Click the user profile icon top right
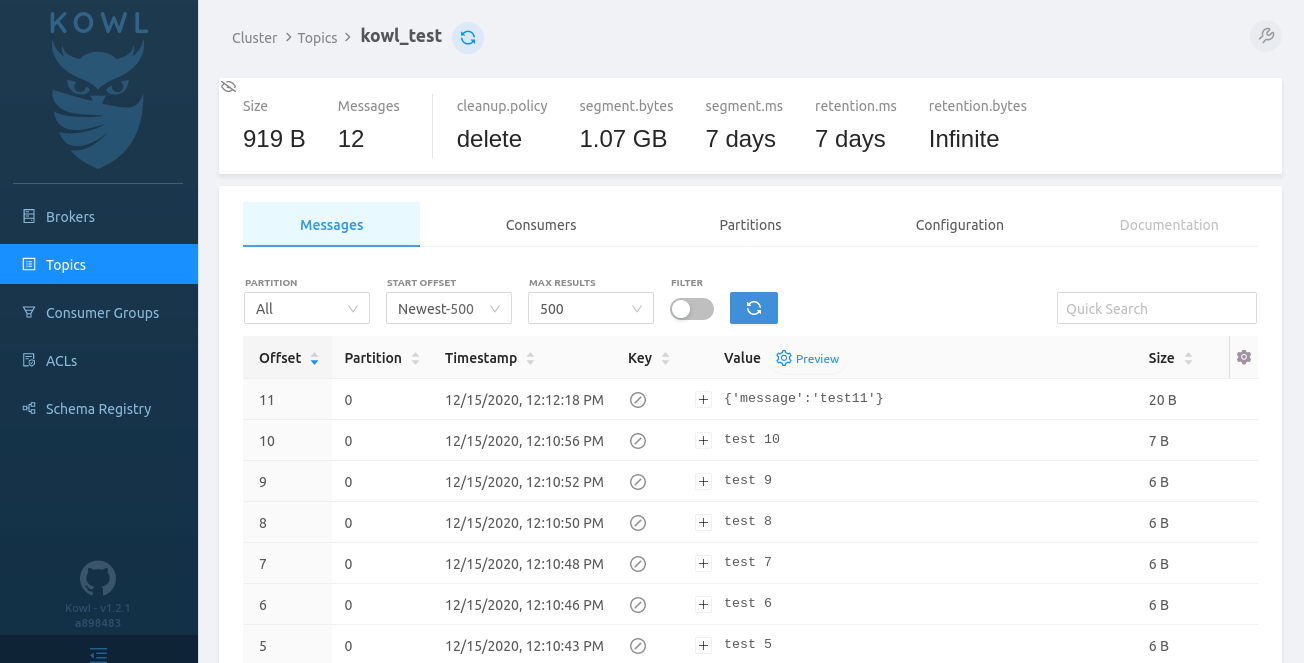The height and width of the screenshot is (663, 1304). pos(1266,35)
